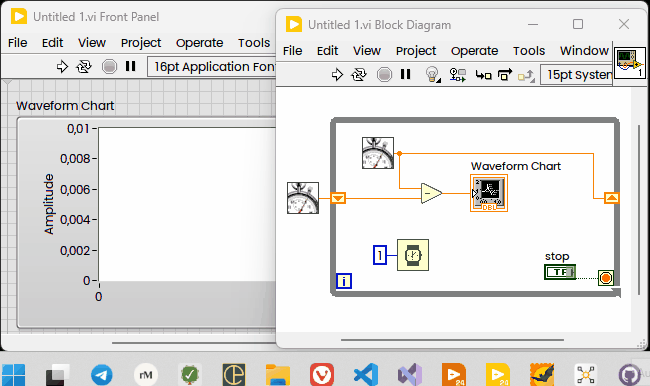Select numeric constant 1 on diagram
This screenshot has width=650, height=386.
click(x=380, y=255)
